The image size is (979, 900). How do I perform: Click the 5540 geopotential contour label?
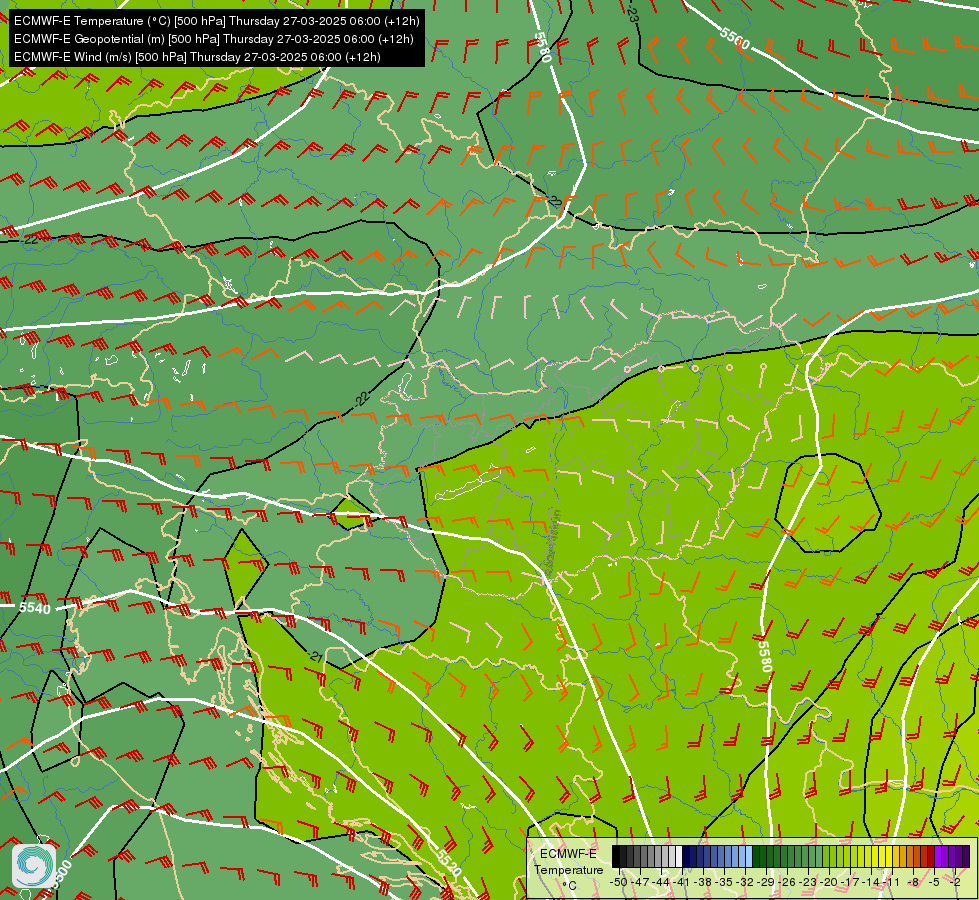[x=35, y=608]
